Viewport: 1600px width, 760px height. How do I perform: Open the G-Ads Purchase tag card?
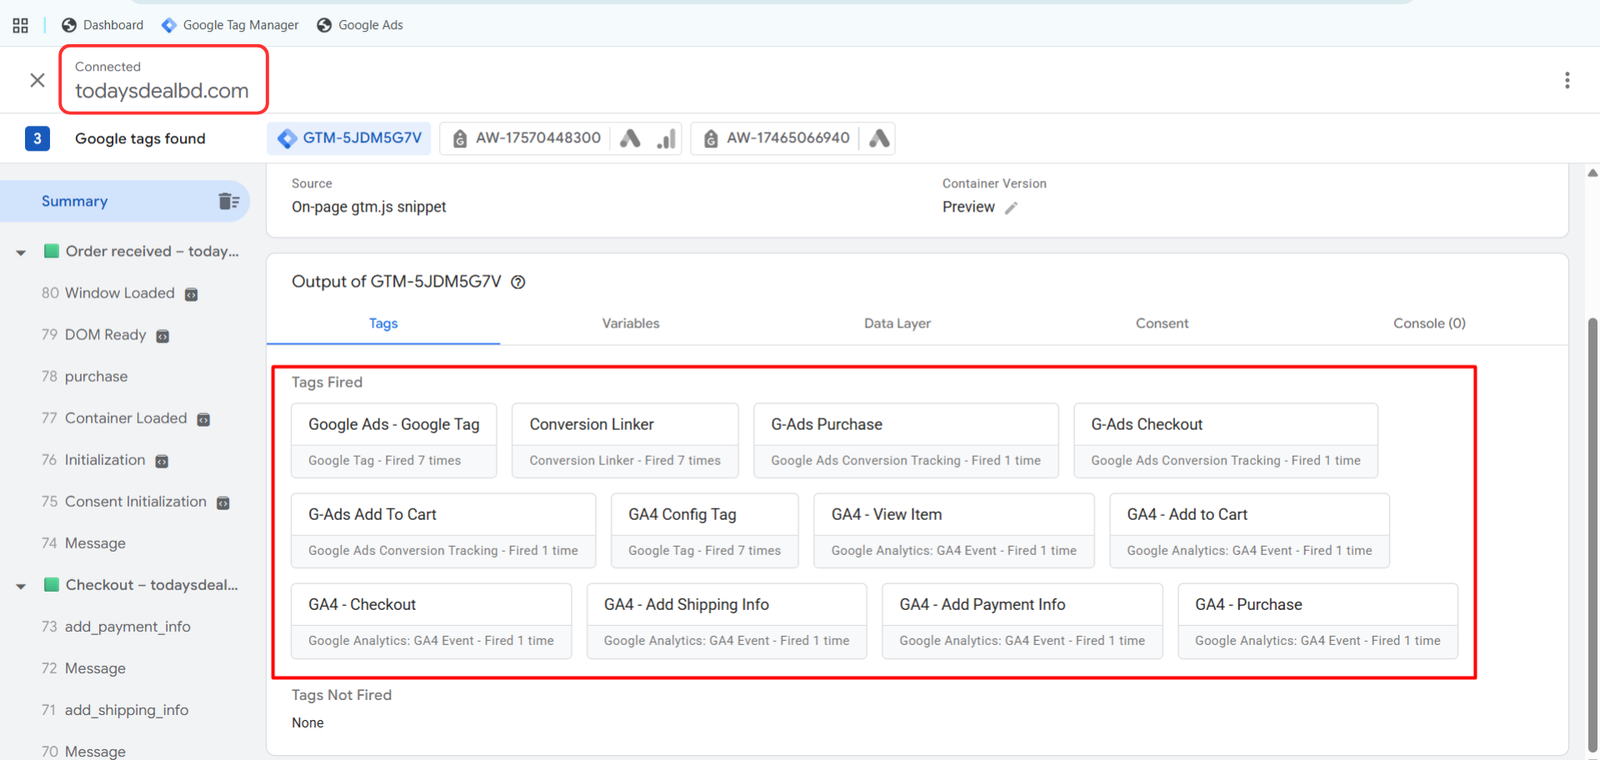pyautogui.click(x=905, y=440)
